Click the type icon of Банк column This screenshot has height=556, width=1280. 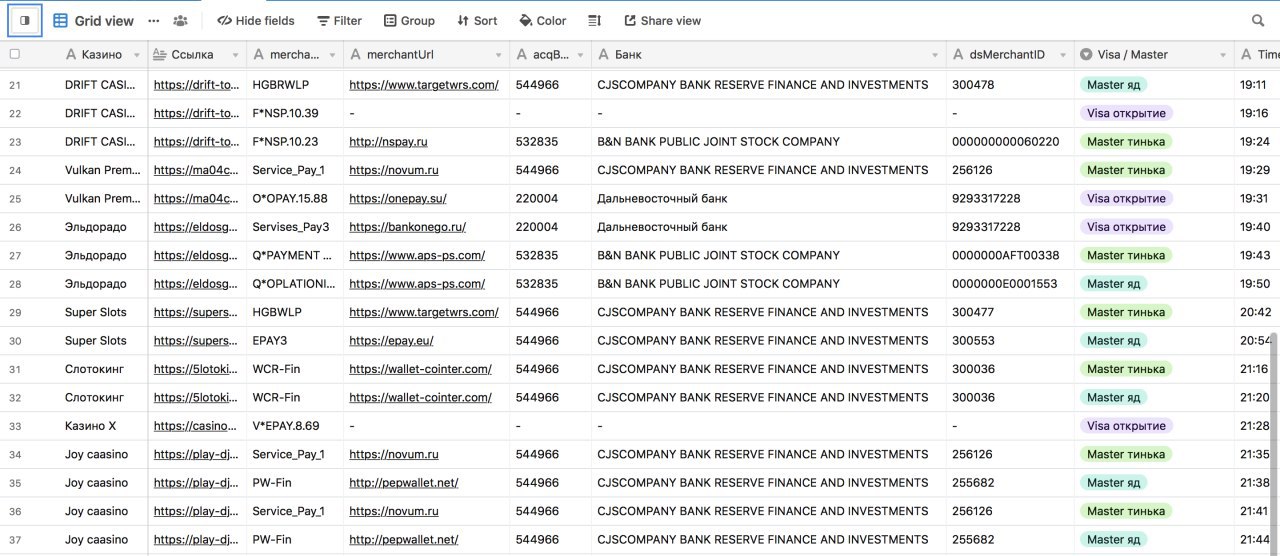(x=603, y=54)
